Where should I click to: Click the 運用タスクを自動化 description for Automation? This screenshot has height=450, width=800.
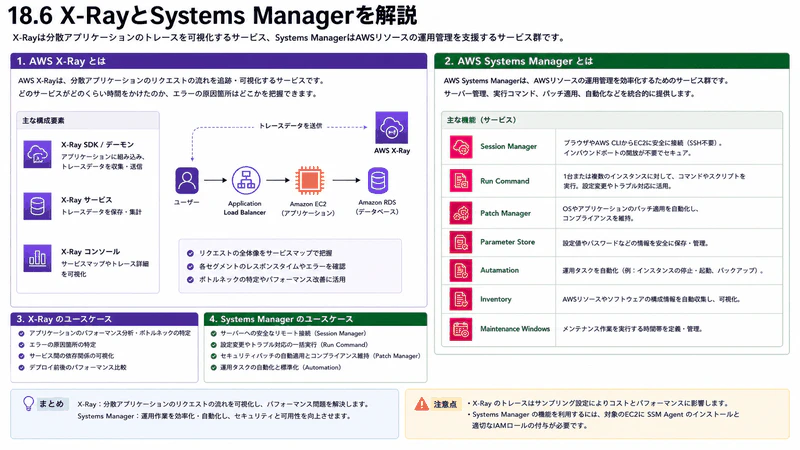[663, 271]
